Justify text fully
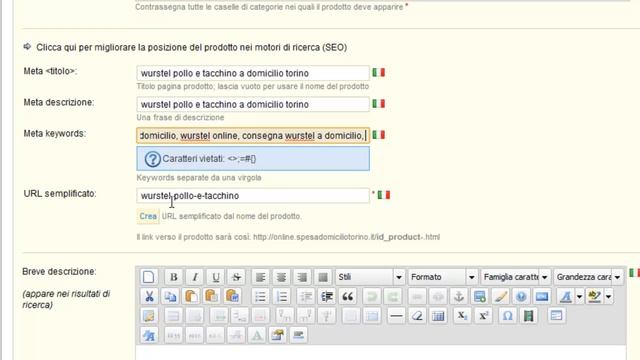Screen dimensions: 640x360 click(323, 277)
